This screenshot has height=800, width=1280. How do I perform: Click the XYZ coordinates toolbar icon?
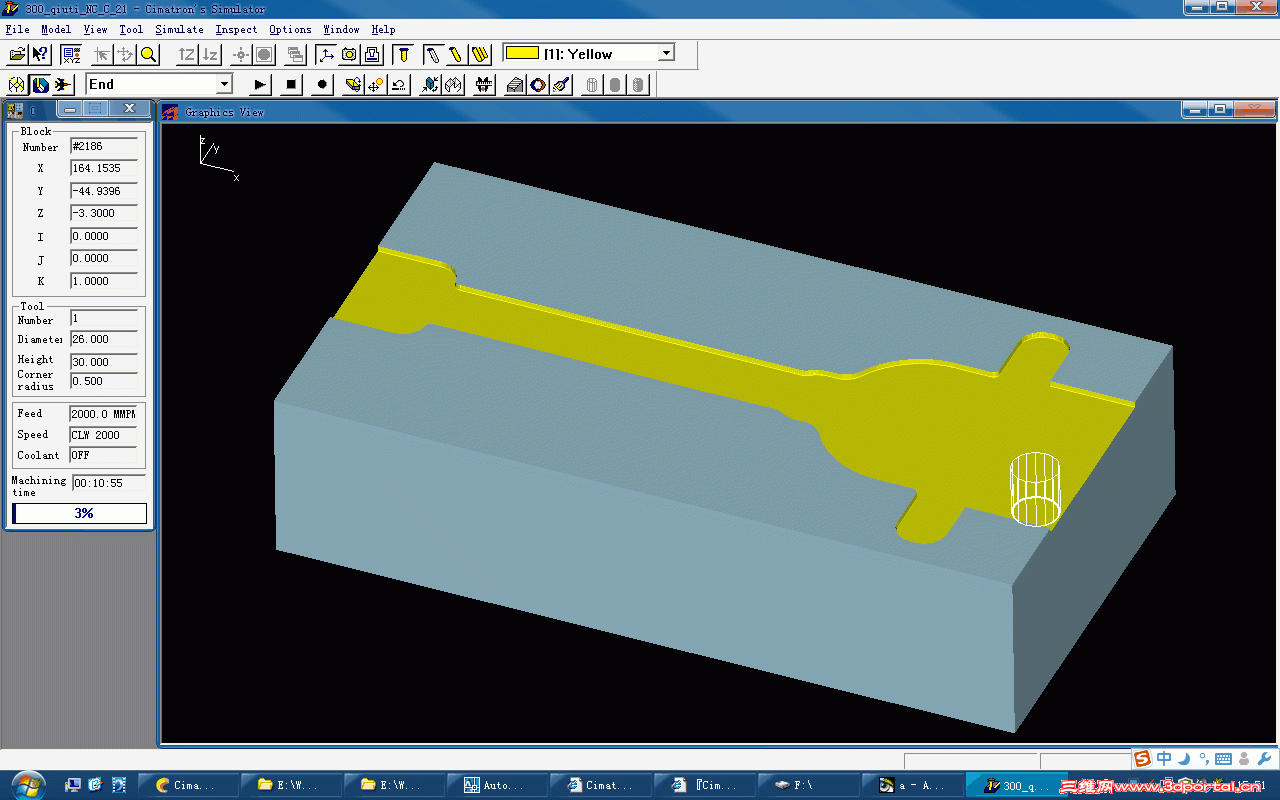[x=71, y=54]
